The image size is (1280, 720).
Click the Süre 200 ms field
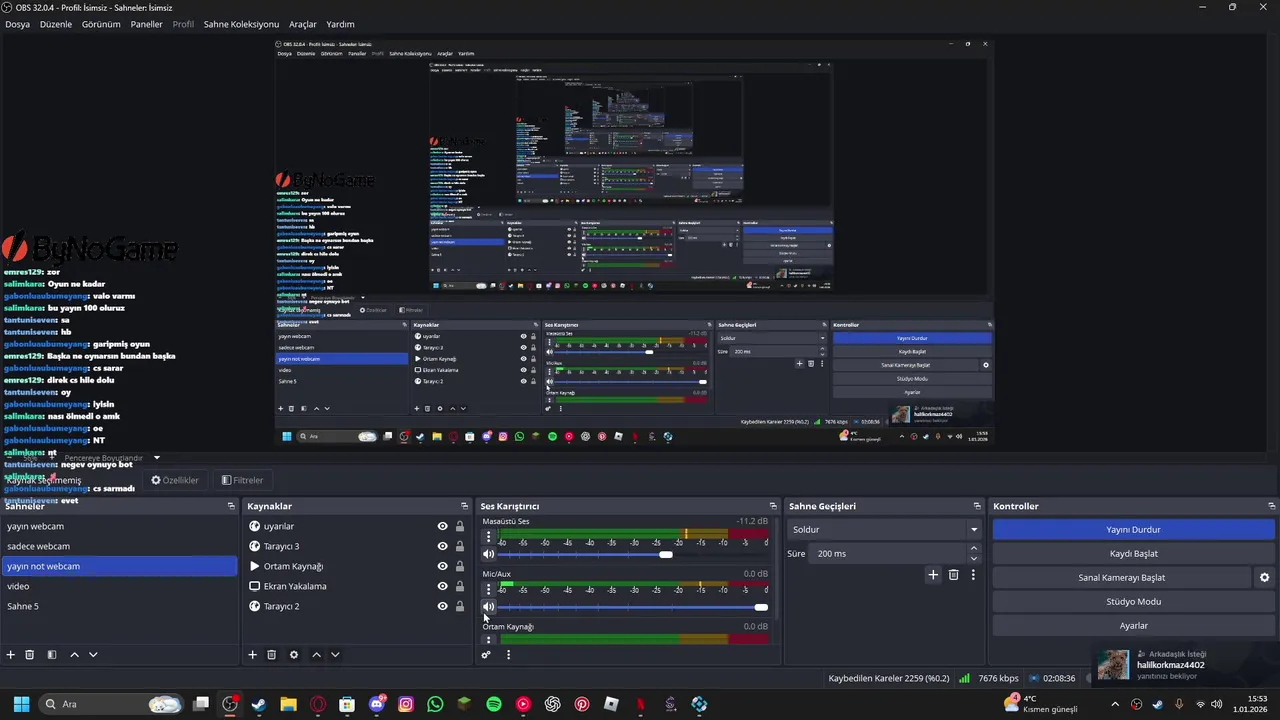pyautogui.click(x=890, y=553)
